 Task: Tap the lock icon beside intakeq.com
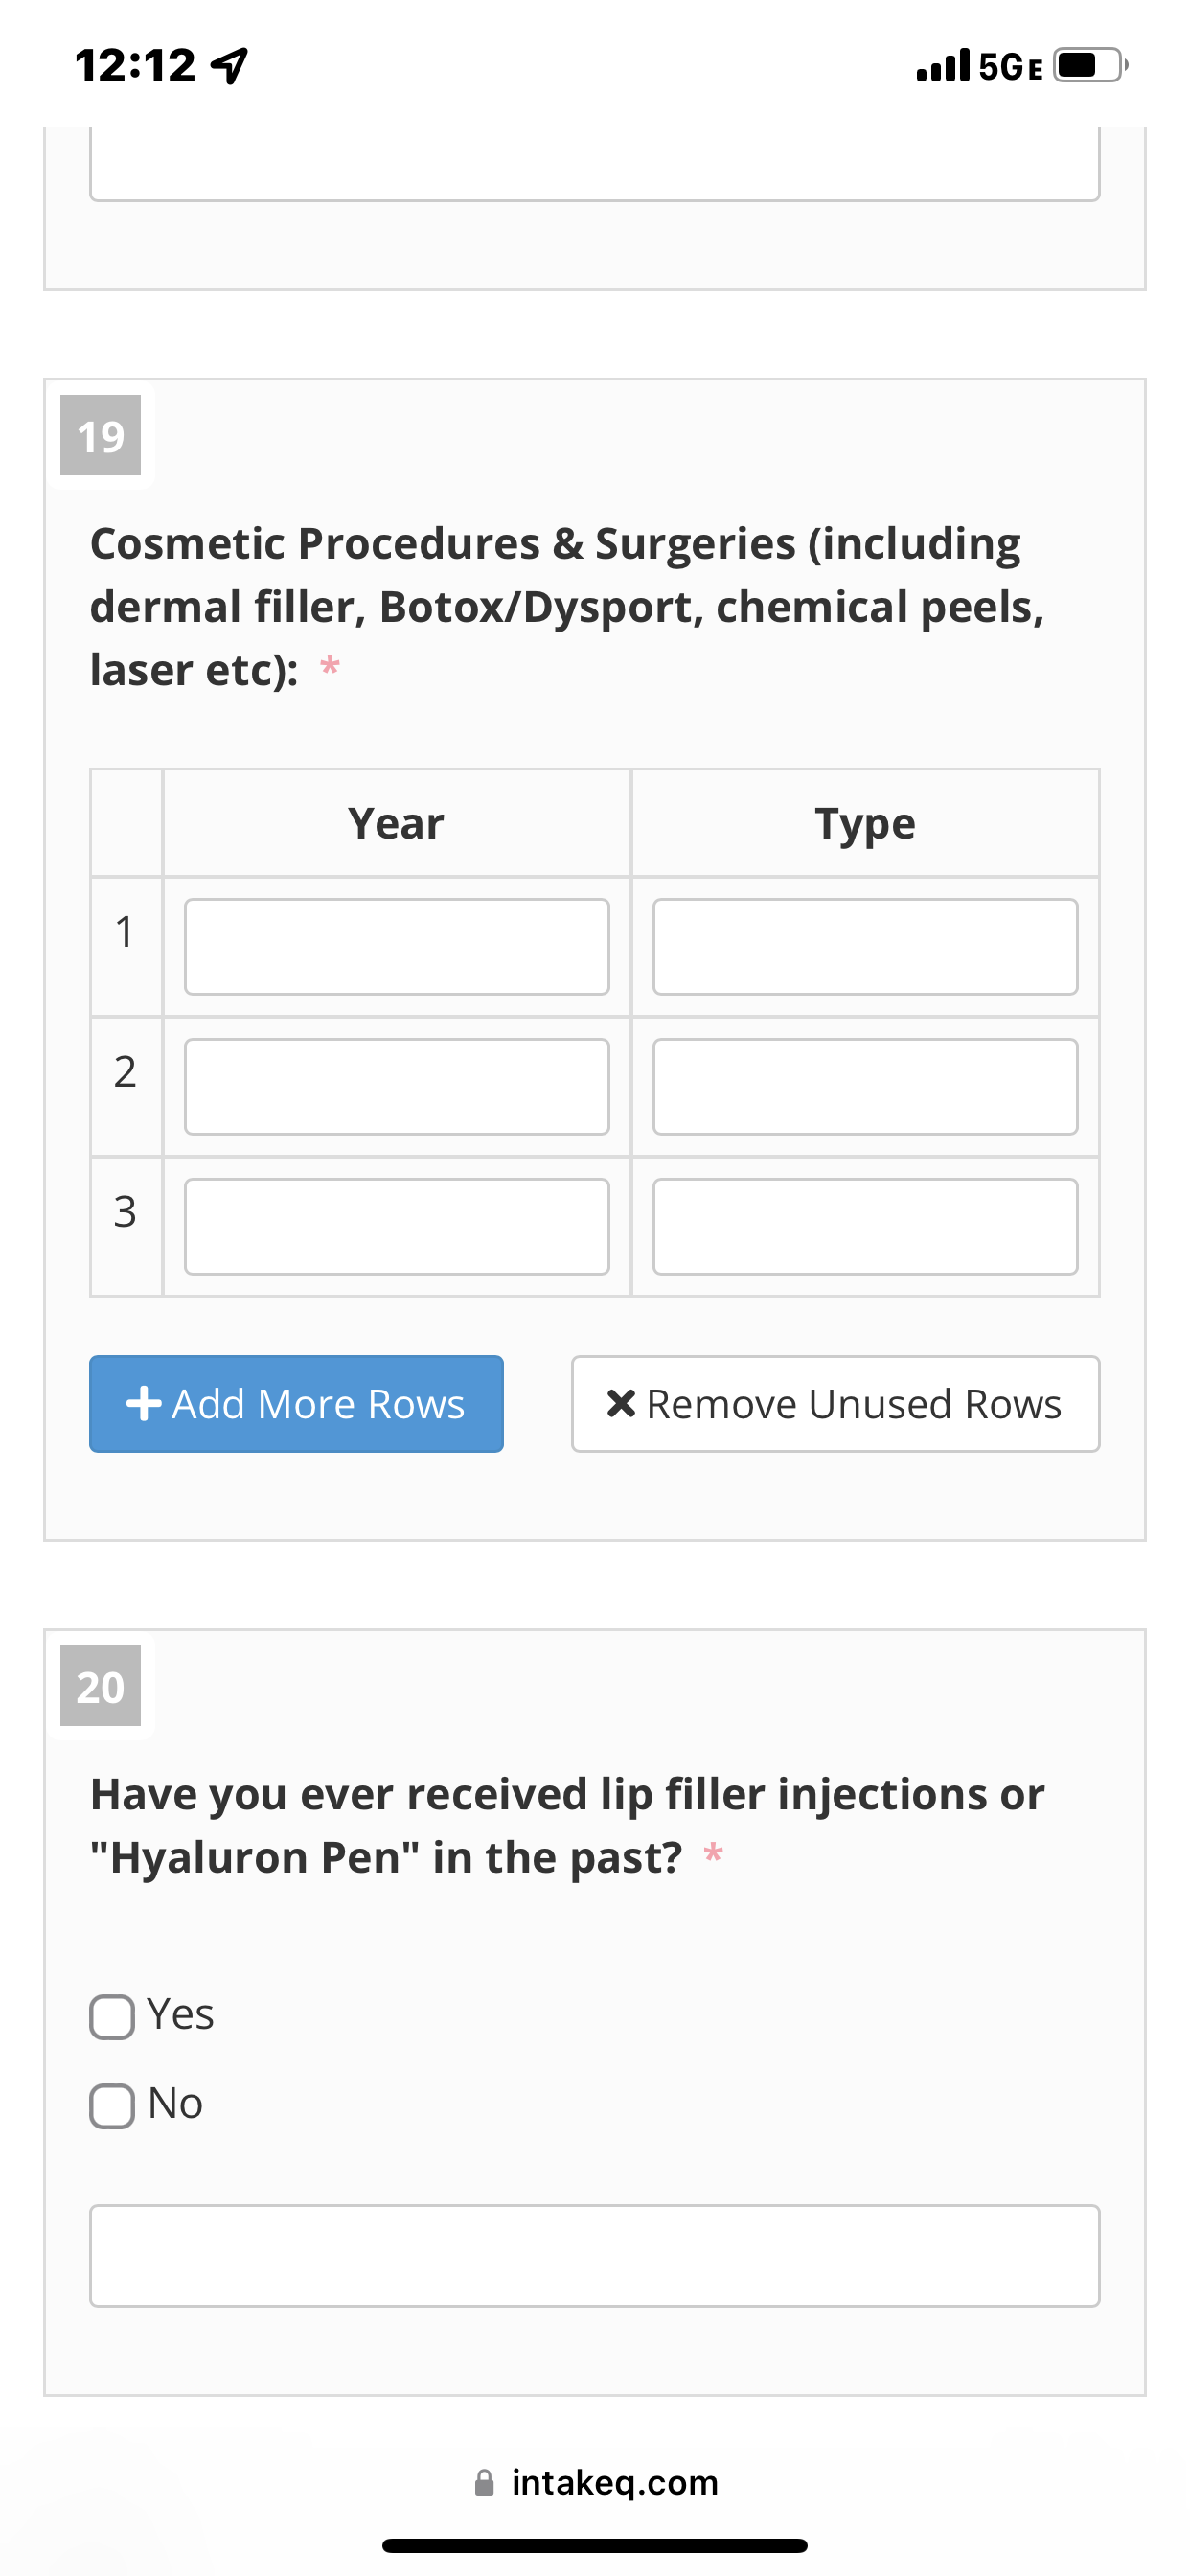[484, 2482]
